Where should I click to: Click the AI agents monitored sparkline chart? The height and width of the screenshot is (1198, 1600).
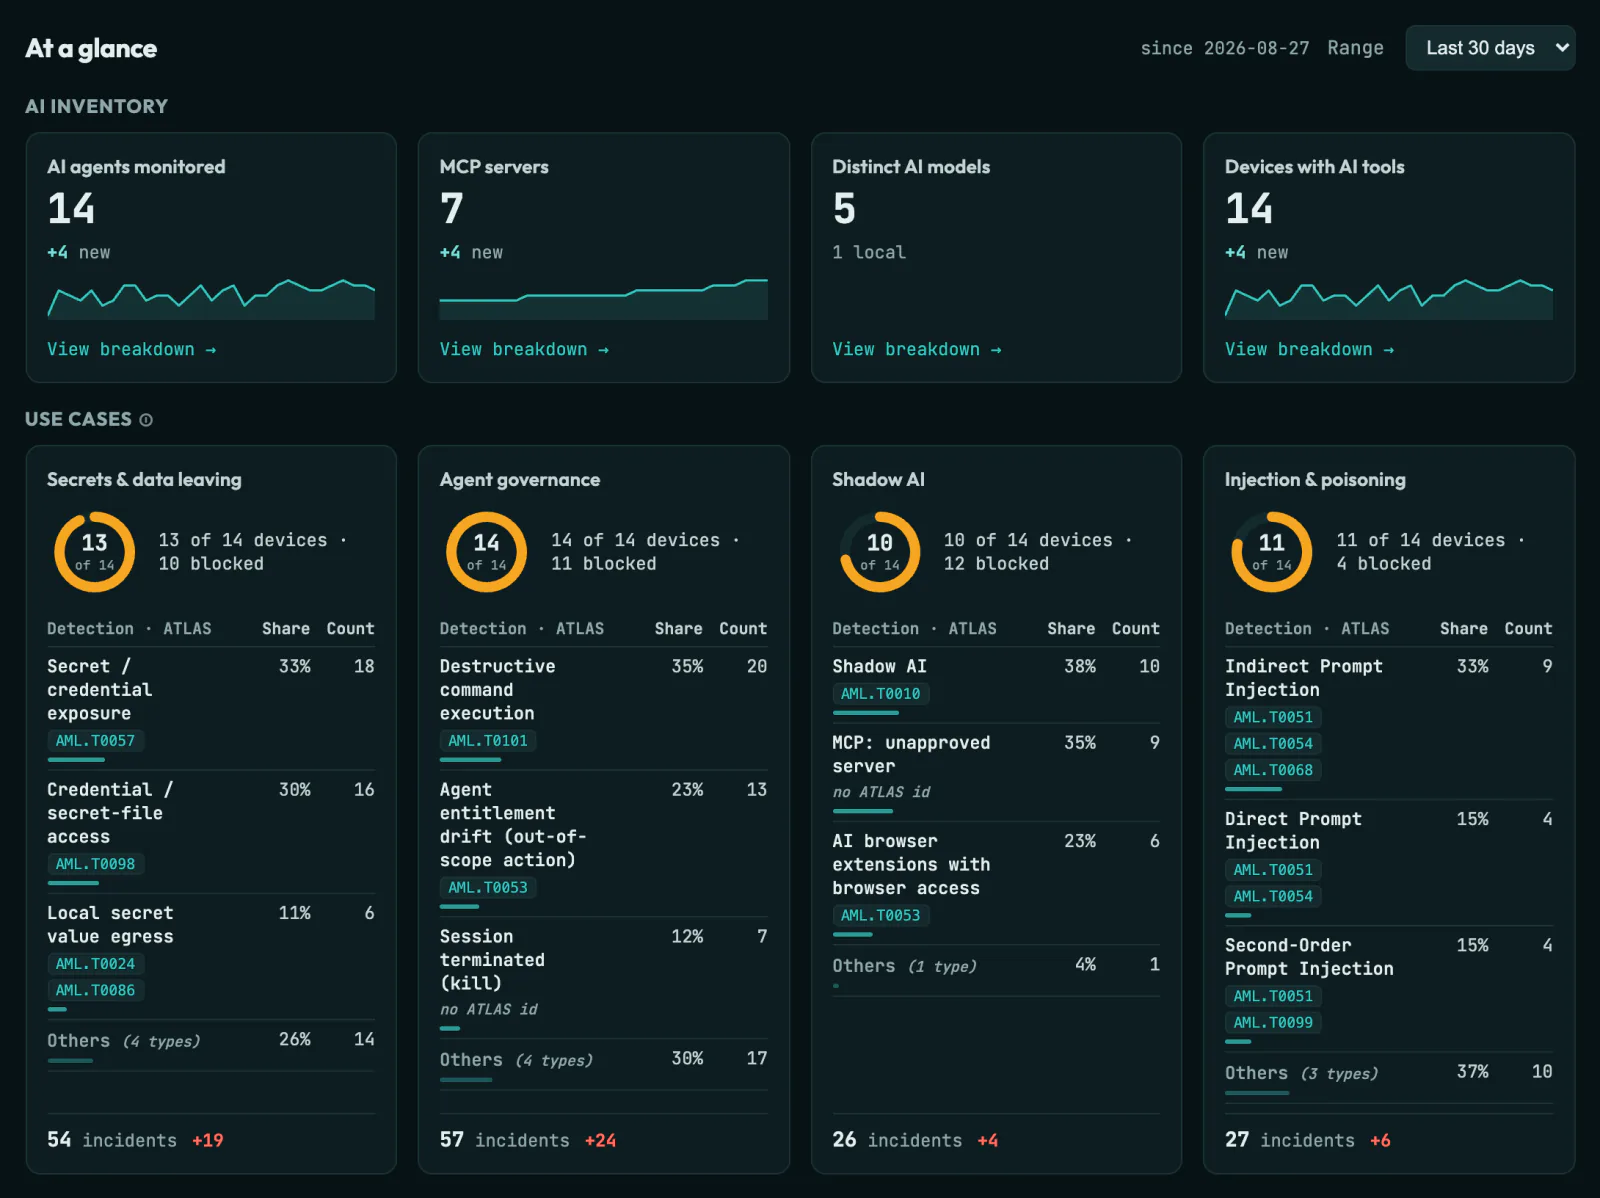click(211, 299)
